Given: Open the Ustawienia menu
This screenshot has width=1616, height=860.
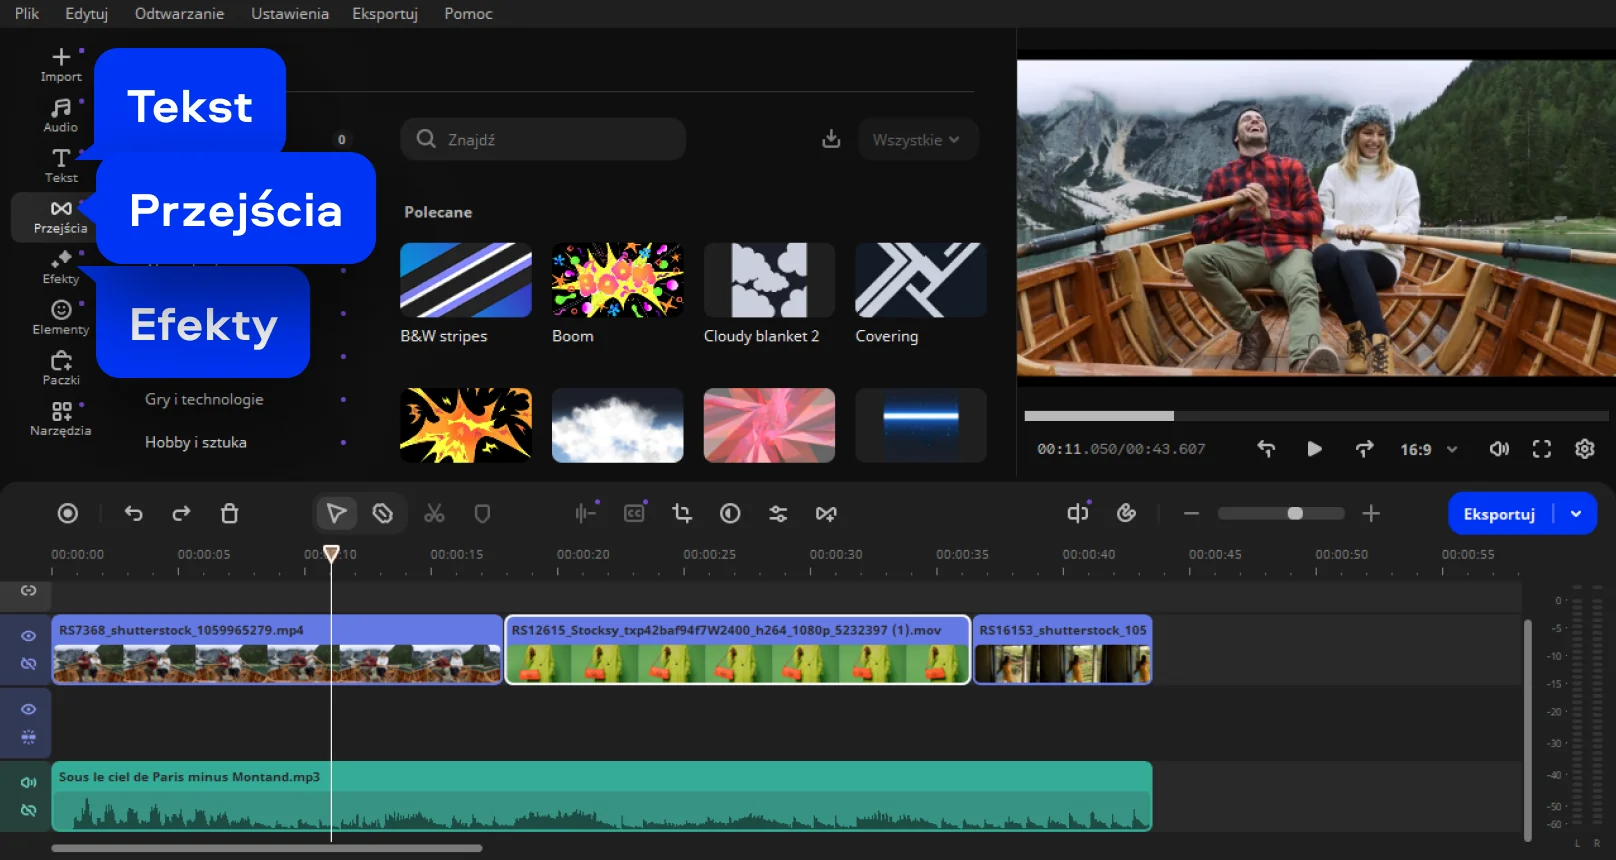Looking at the screenshot, I should (x=289, y=14).
